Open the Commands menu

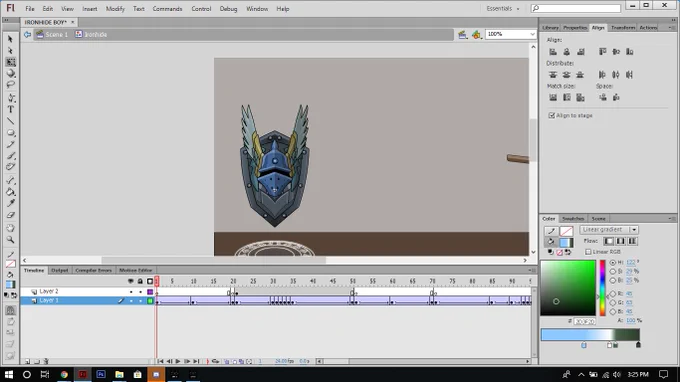pos(167,9)
